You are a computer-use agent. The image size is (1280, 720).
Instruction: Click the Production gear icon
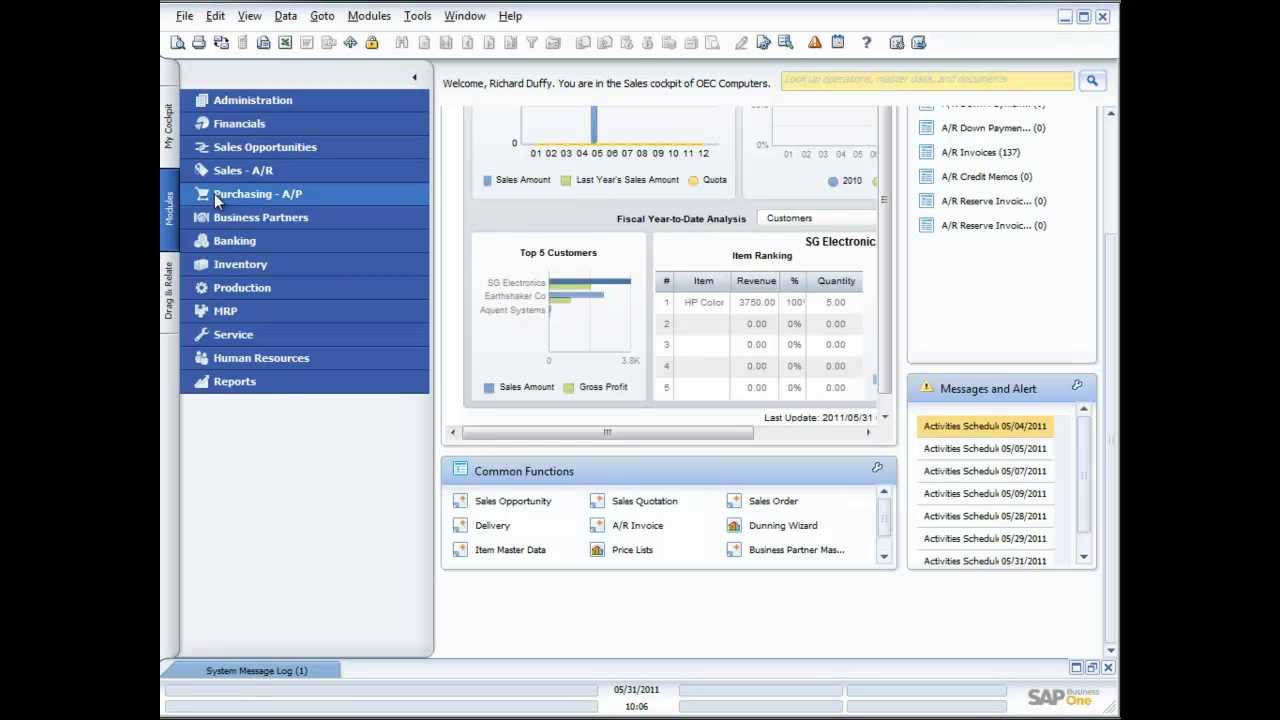click(201, 288)
